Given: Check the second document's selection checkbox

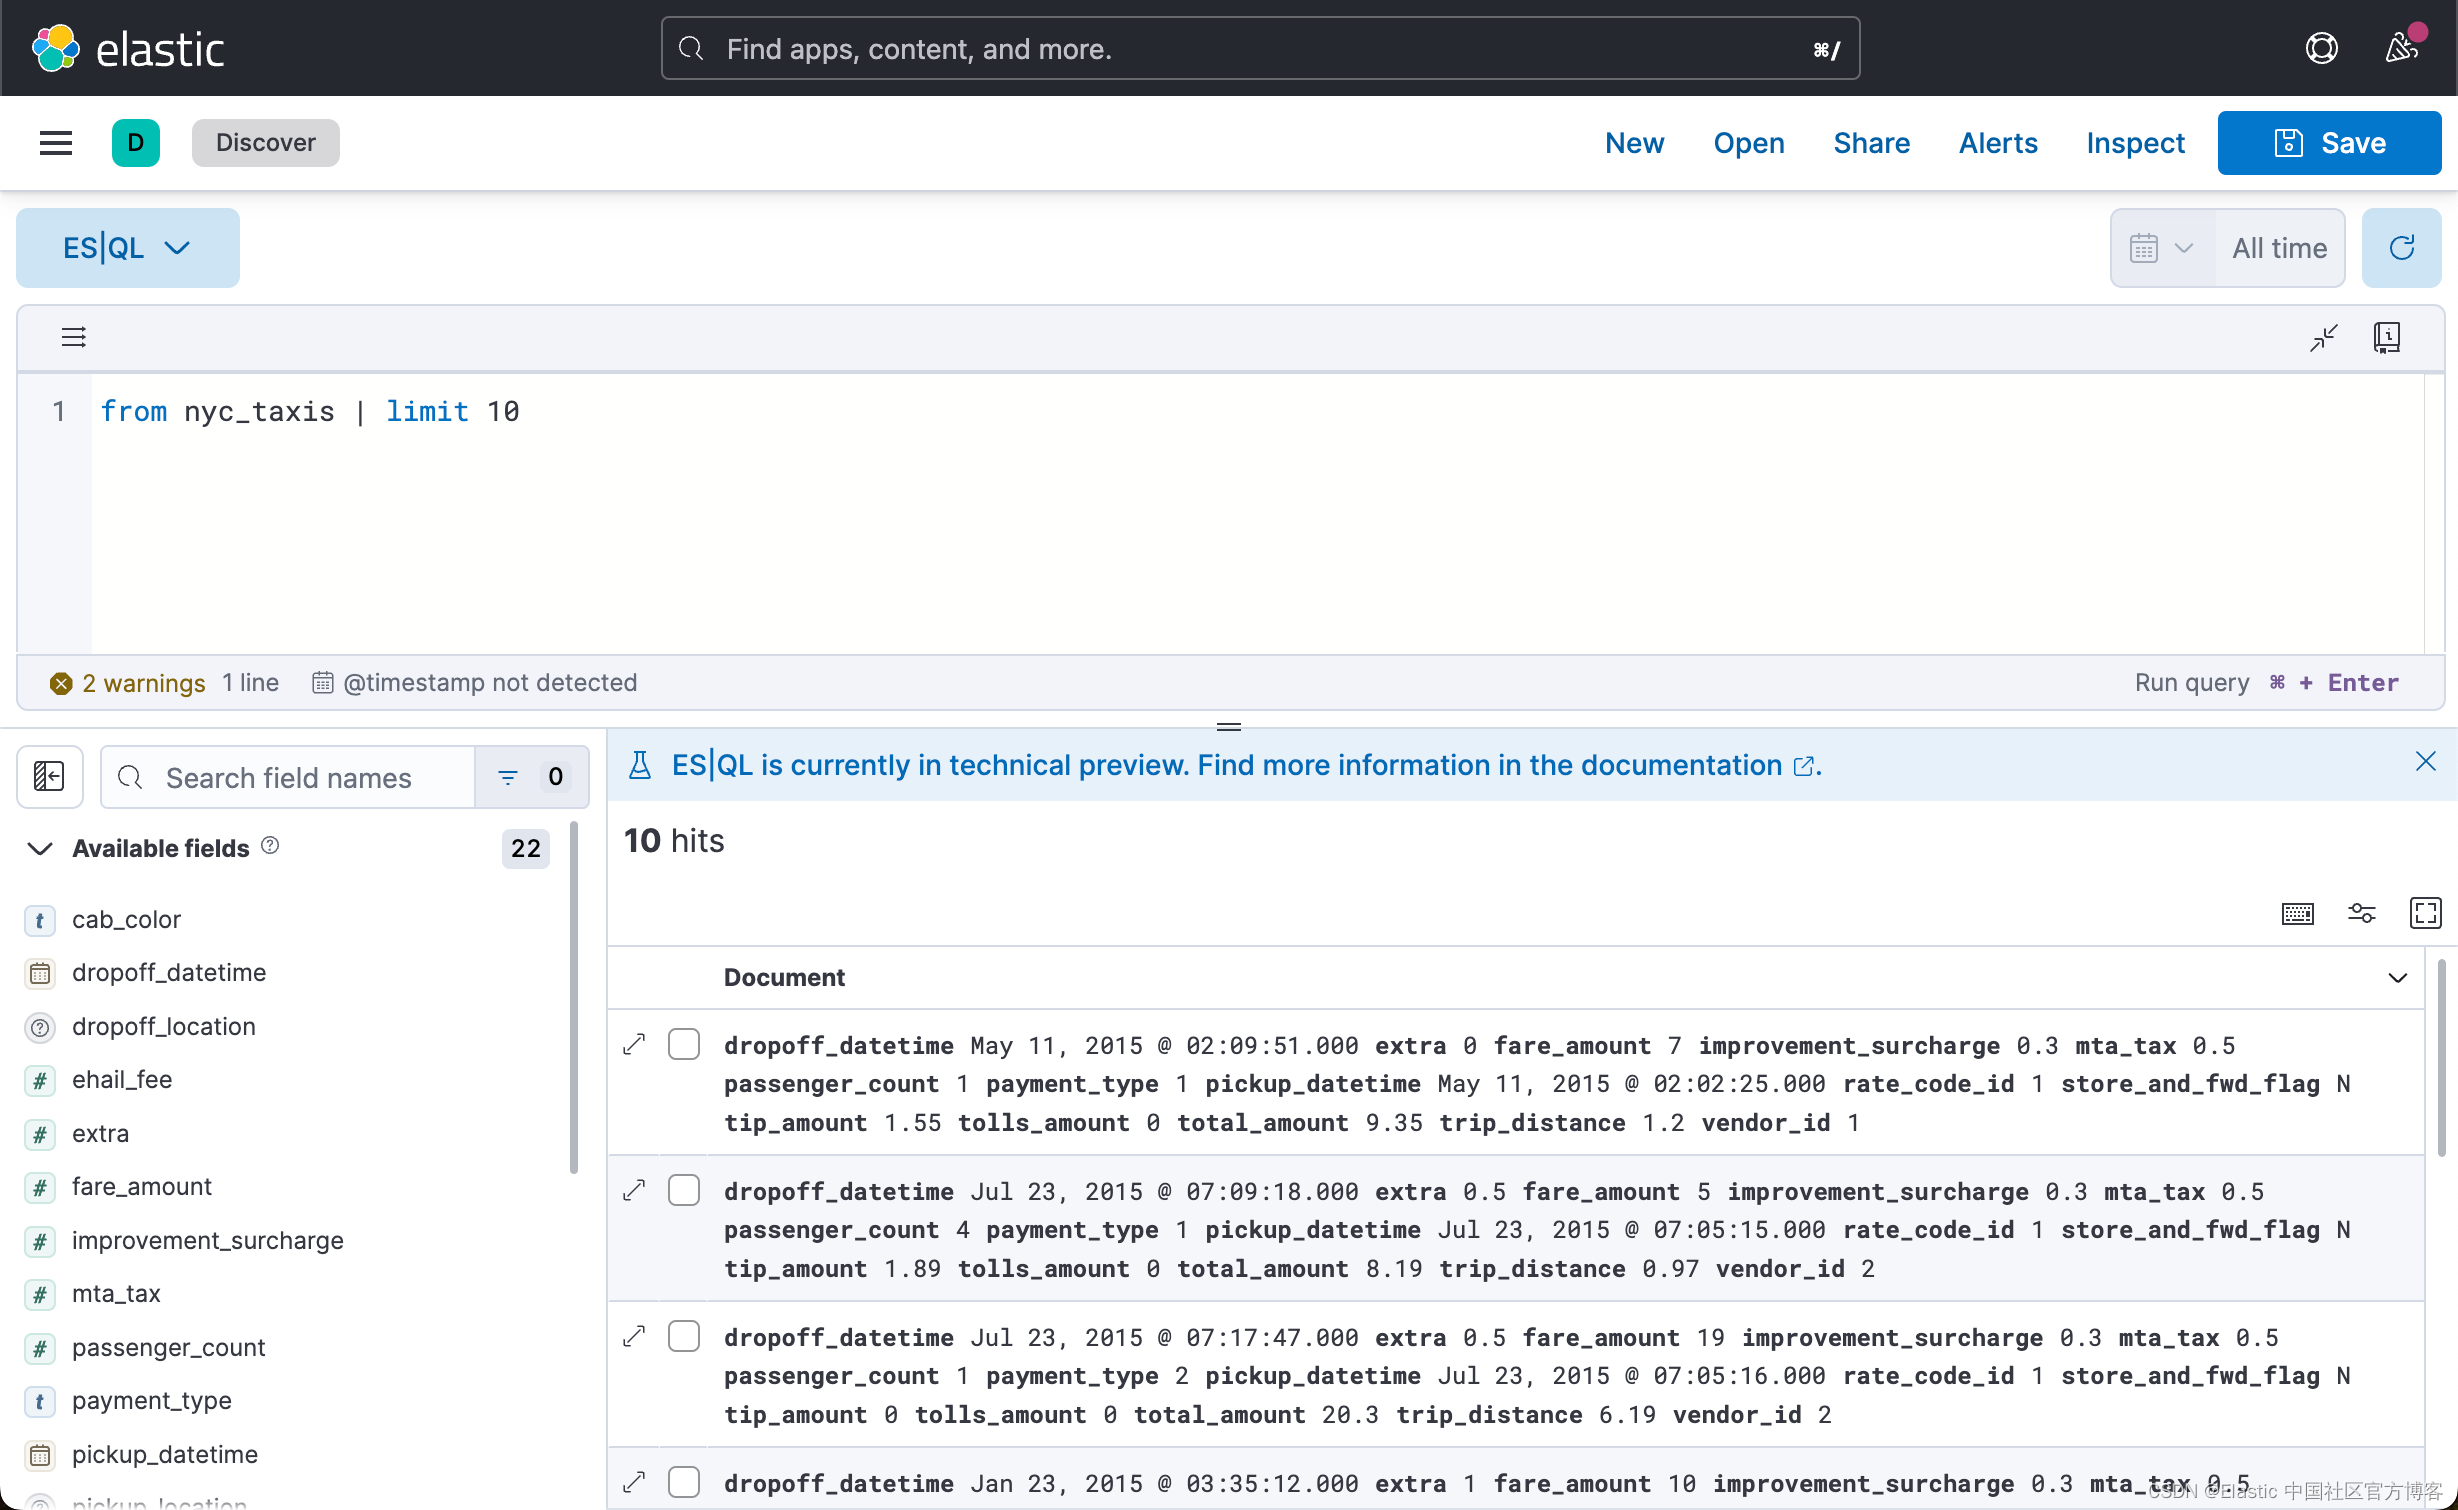Looking at the screenshot, I should [x=684, y=1189].
